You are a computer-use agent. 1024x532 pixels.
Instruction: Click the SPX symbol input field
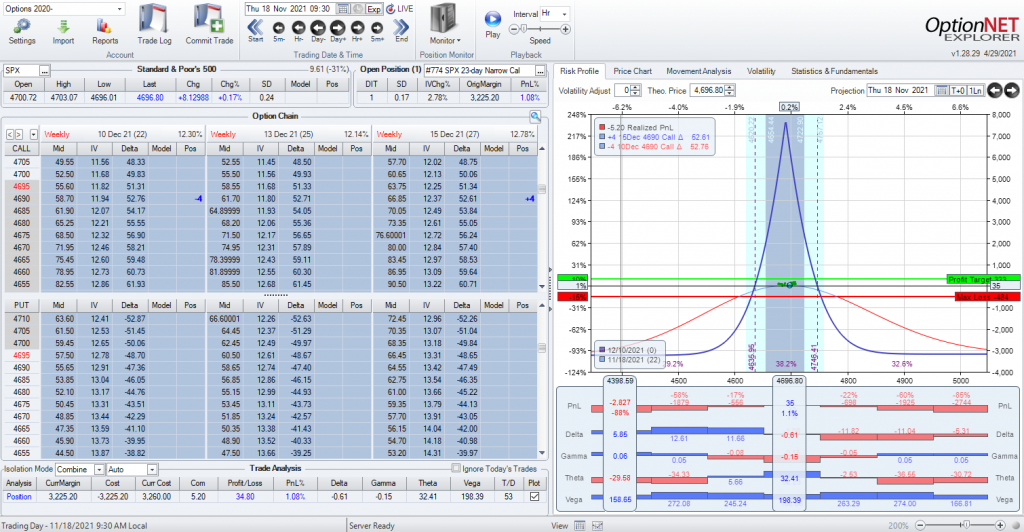point(21,70)
